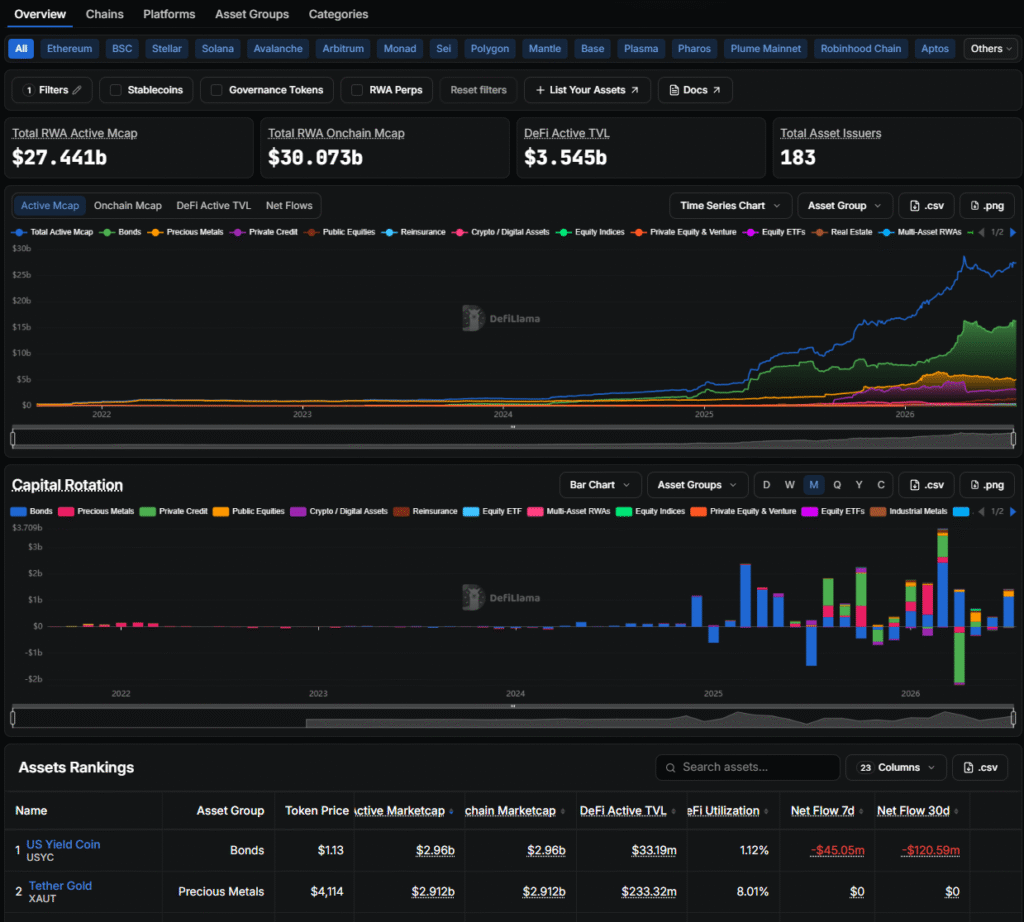
Task: Open the Asset Groups dropdown in Capital Rotation
Action: [x=697, y=485]
